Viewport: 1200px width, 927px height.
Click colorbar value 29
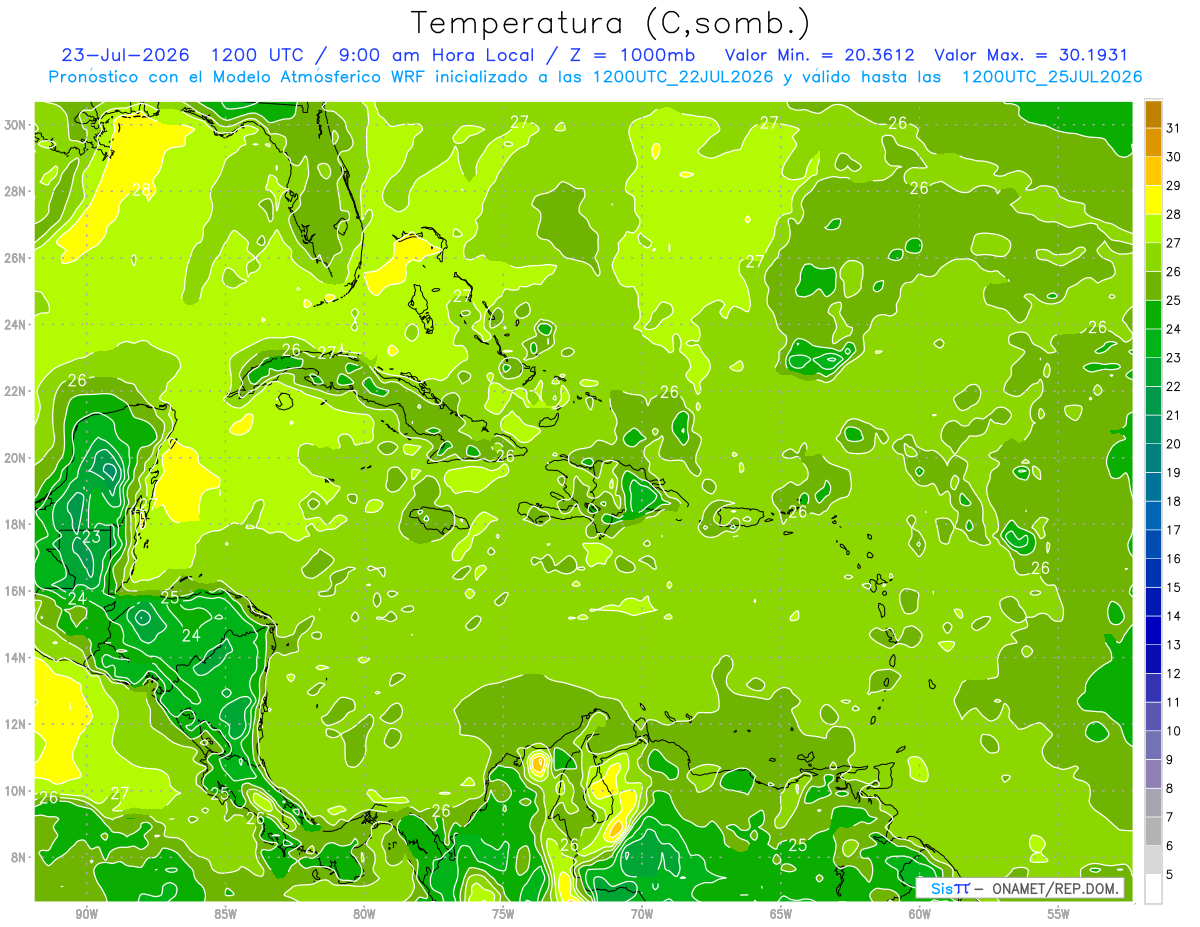[1174, 186]
